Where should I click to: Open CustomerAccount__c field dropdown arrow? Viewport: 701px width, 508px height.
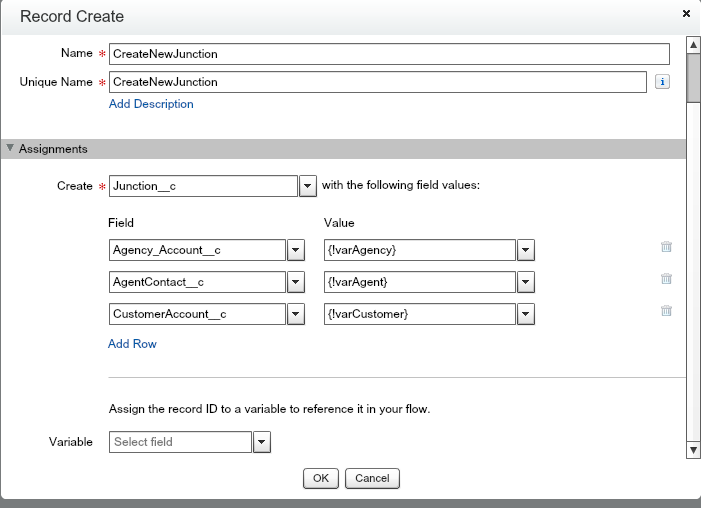296,314
